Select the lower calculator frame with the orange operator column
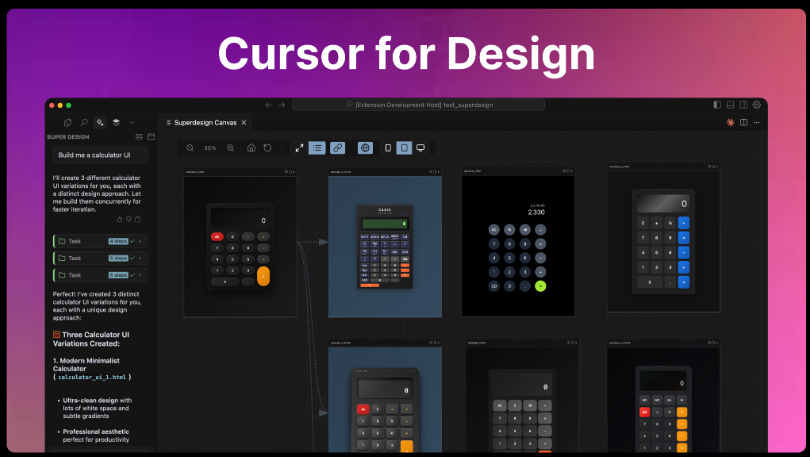810x457 pixels. pyautogui.click(x=664, y=396)
